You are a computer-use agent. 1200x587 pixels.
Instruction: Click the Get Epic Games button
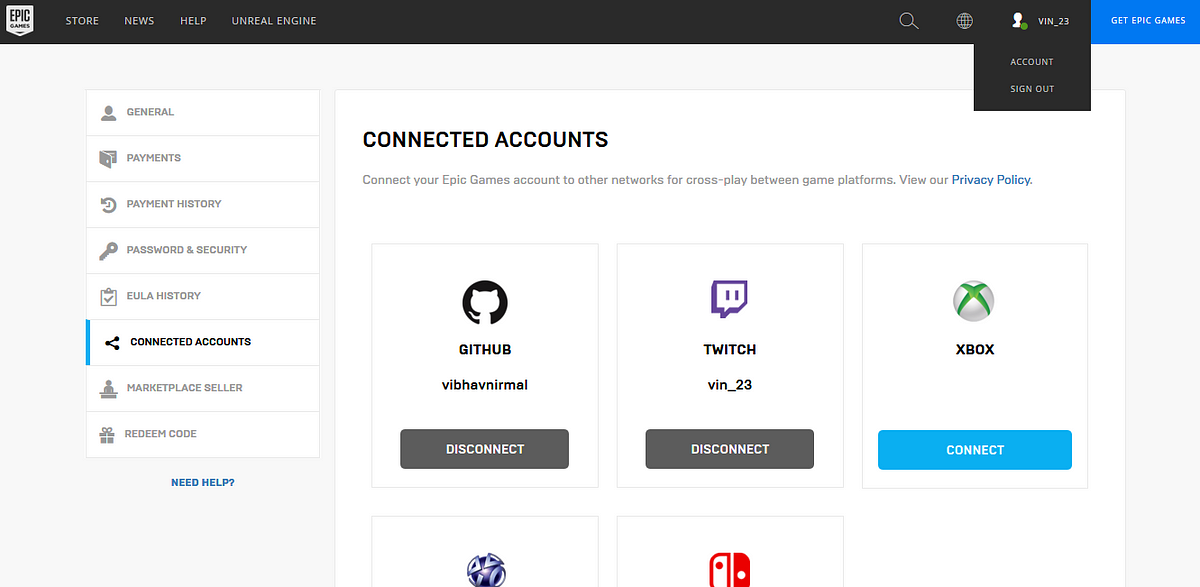(1148, 21)
